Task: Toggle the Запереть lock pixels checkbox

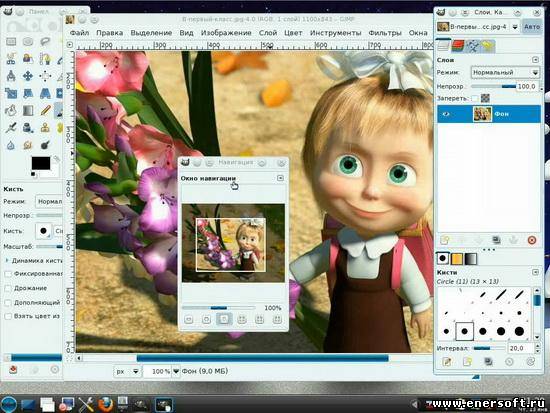Action: click(475, 99)
